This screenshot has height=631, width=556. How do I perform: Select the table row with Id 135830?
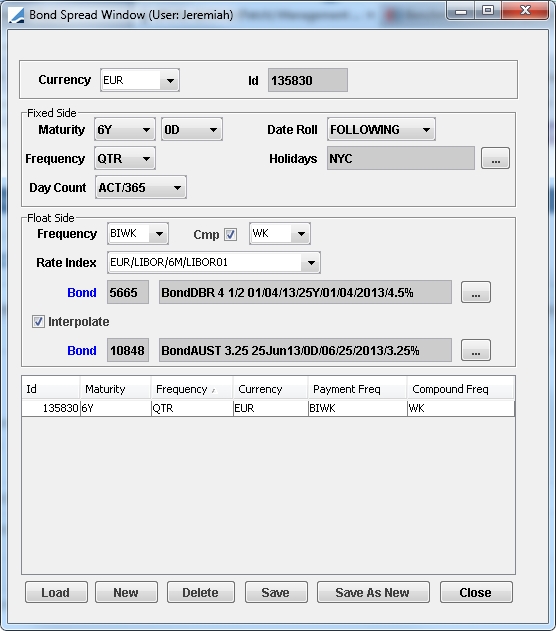268,408
